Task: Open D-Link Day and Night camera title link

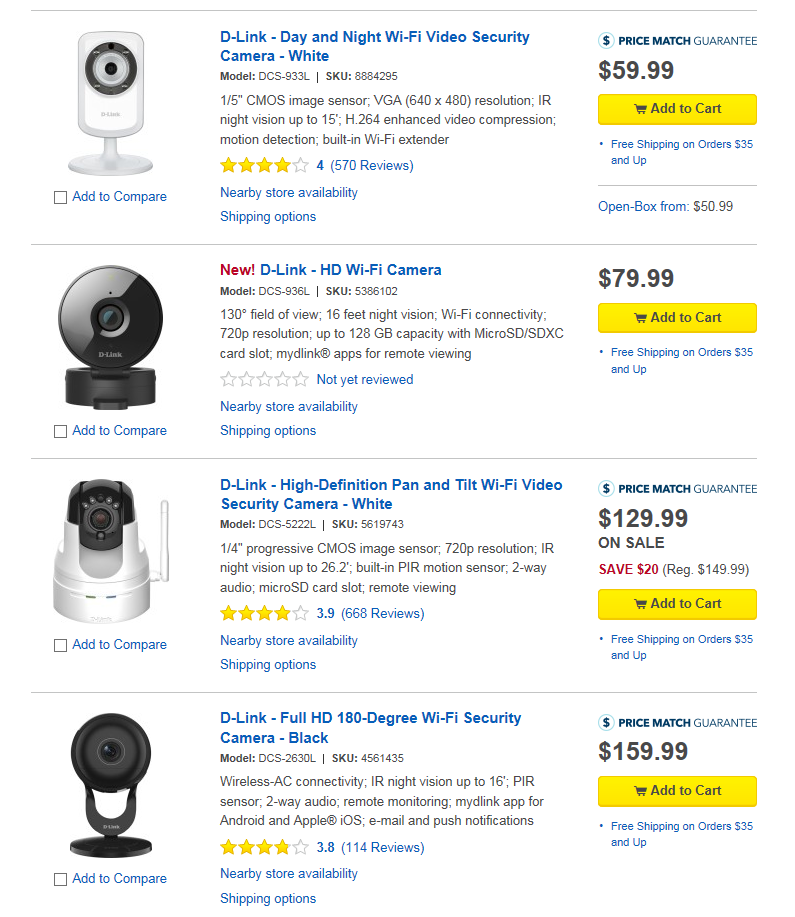Action: point(374,46)
